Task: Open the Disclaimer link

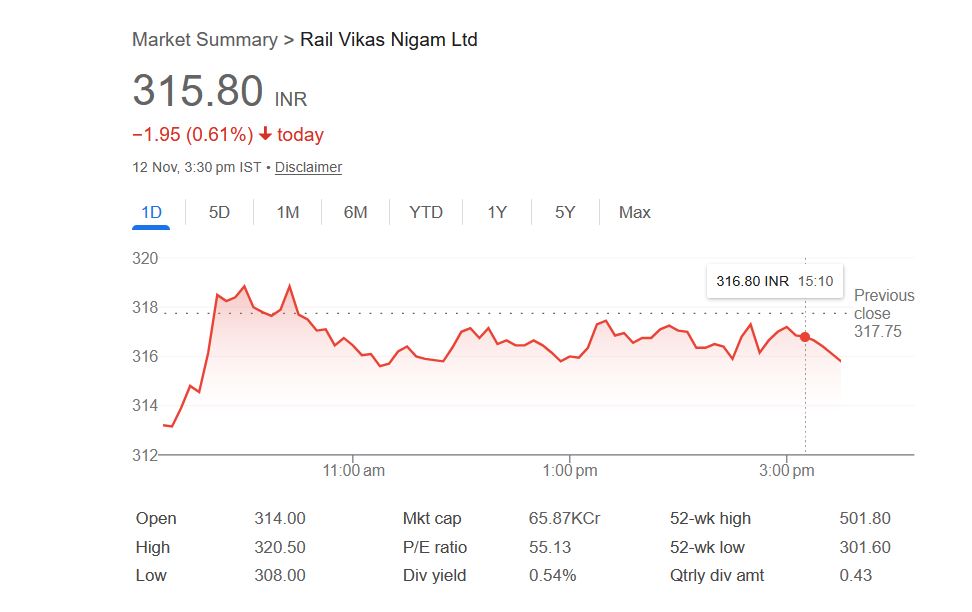Action: coord(308,167)
